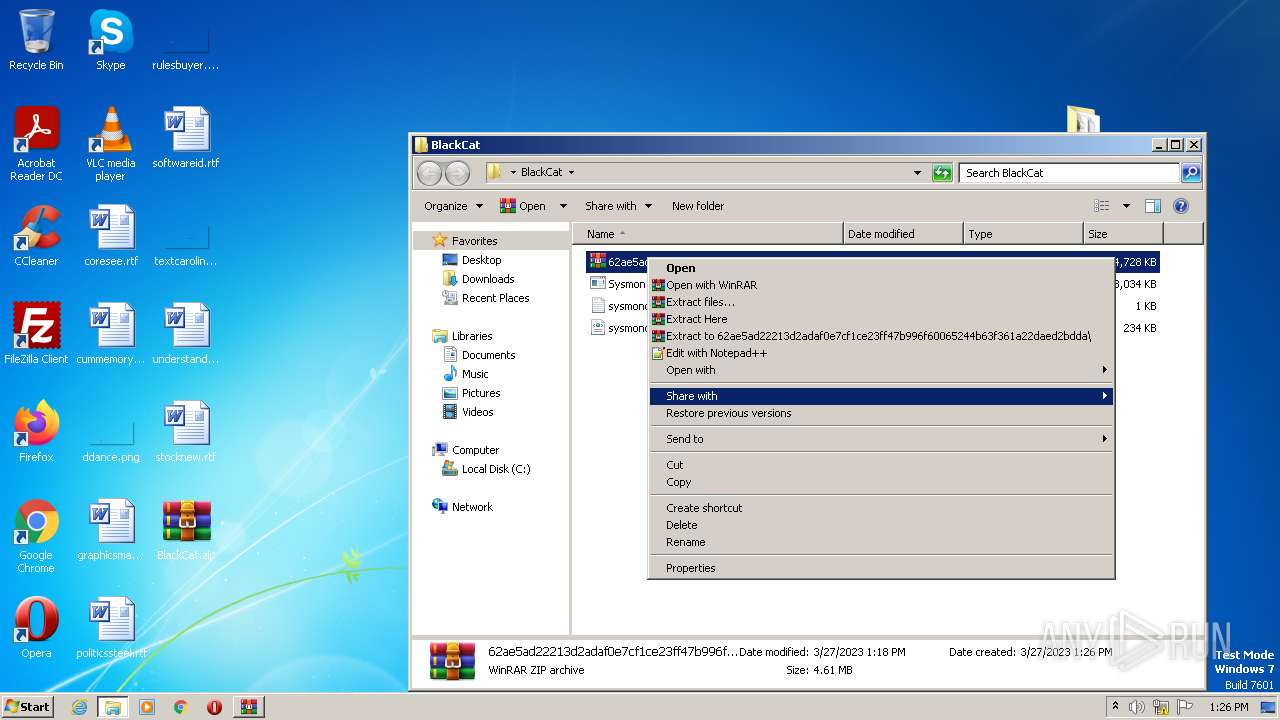Open Firefox desktop shortcut
The image size is (1280, 720).
click(36, 432)
